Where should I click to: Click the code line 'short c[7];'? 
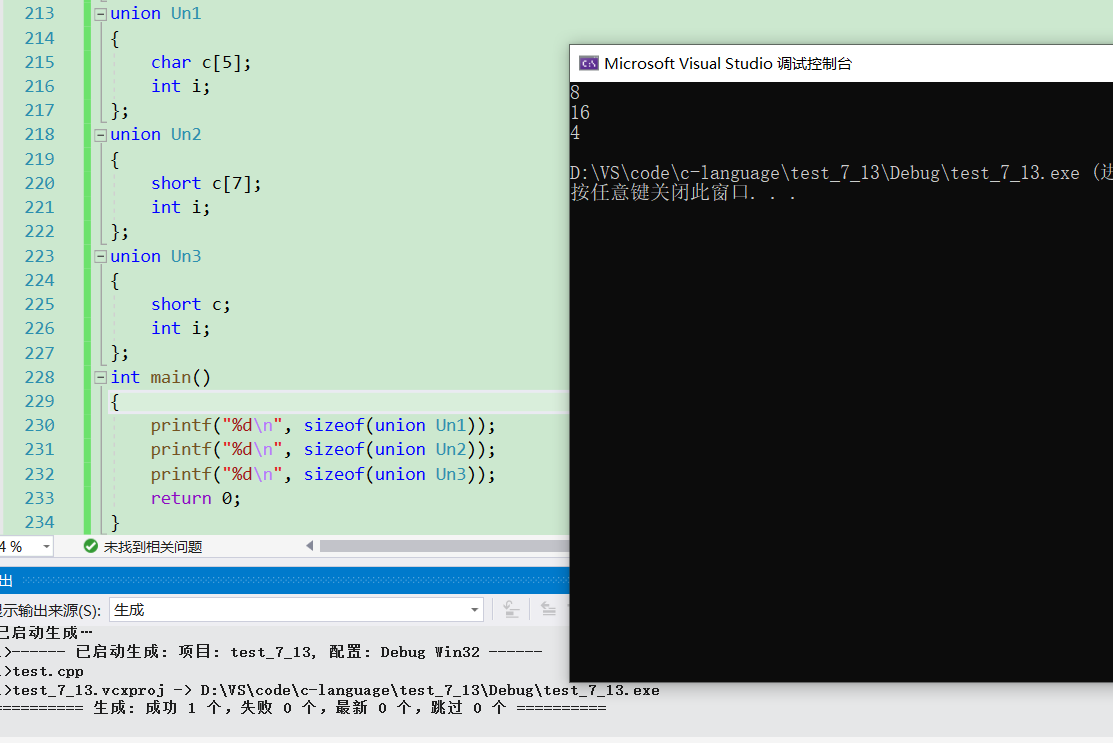pos(206,184)
